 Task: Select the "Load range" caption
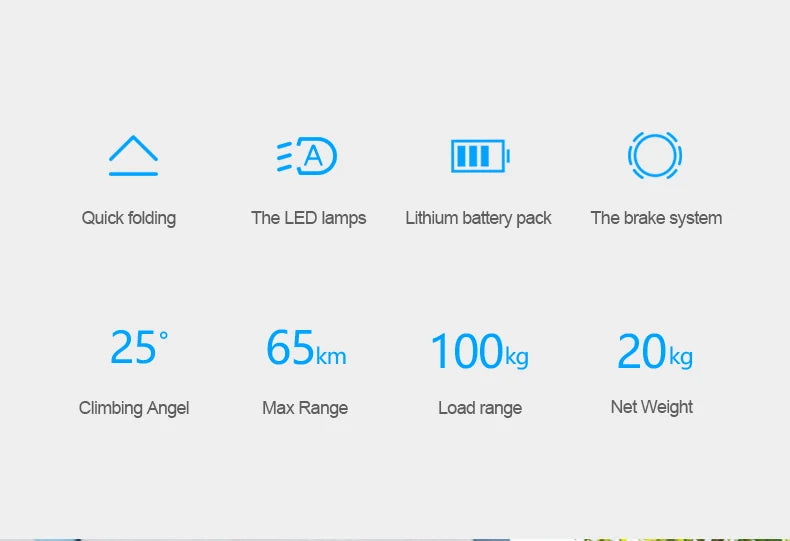[480, 408]
